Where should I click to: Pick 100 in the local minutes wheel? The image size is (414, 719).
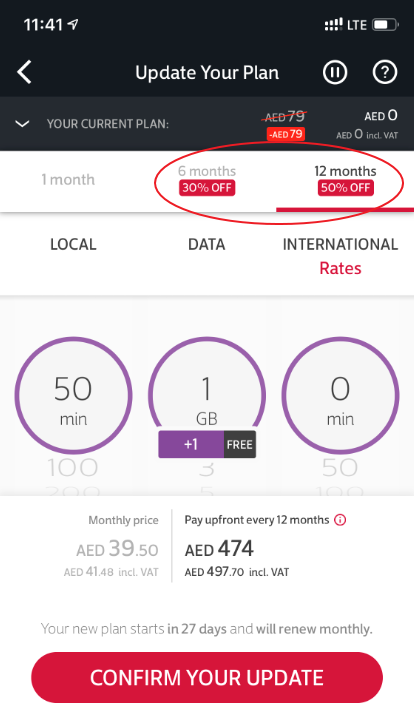73,468
